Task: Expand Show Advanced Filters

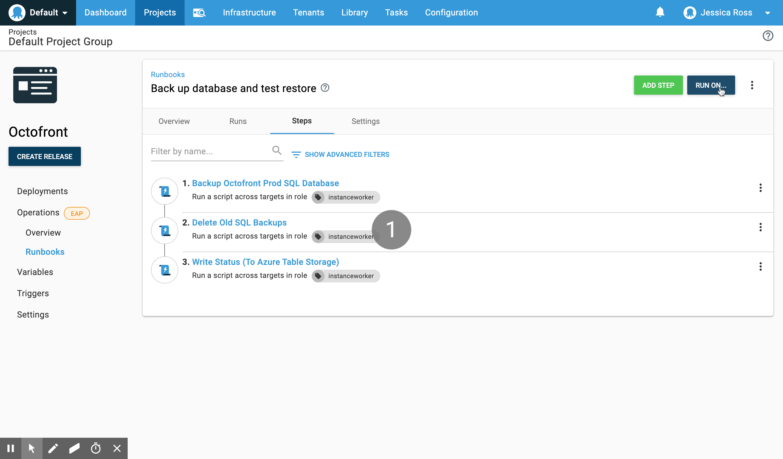Action: click(341, 154)
